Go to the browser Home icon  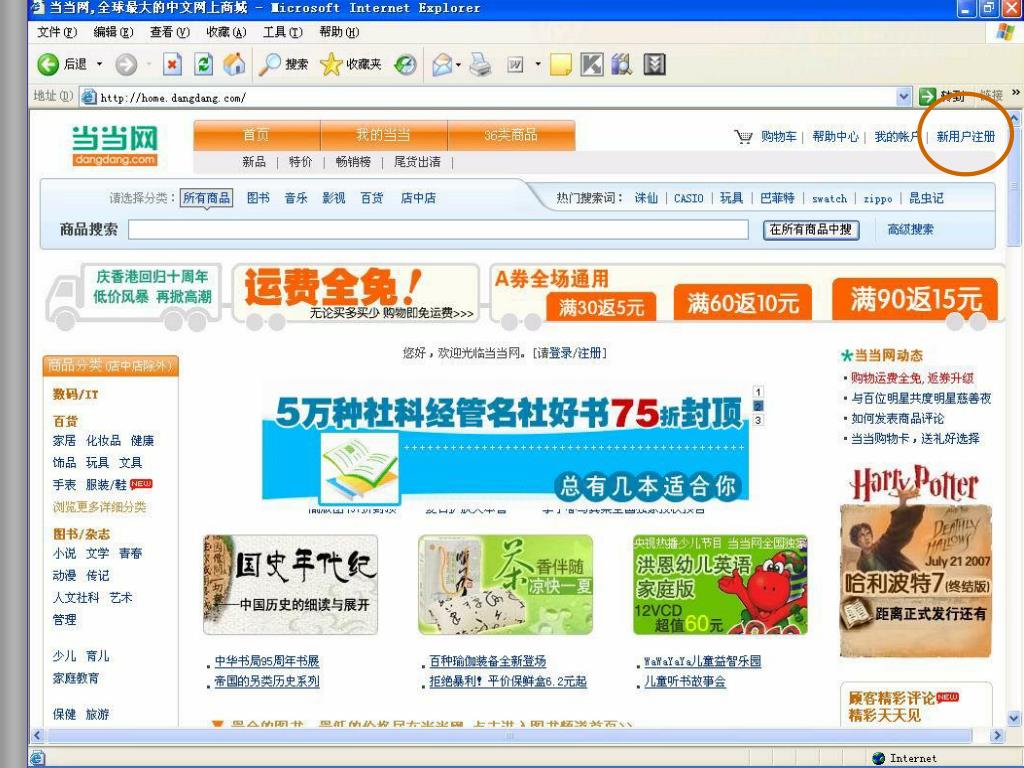pyautogui.click(x=234, y=64)
